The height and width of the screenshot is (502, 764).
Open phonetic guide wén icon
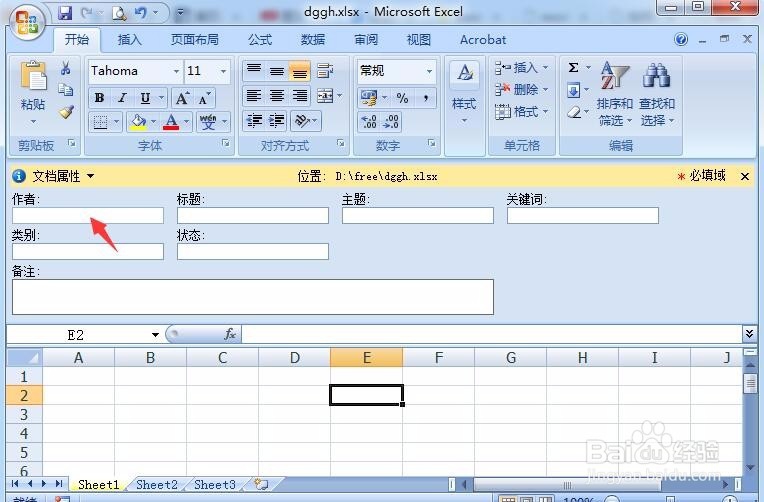tap(208, 122)
